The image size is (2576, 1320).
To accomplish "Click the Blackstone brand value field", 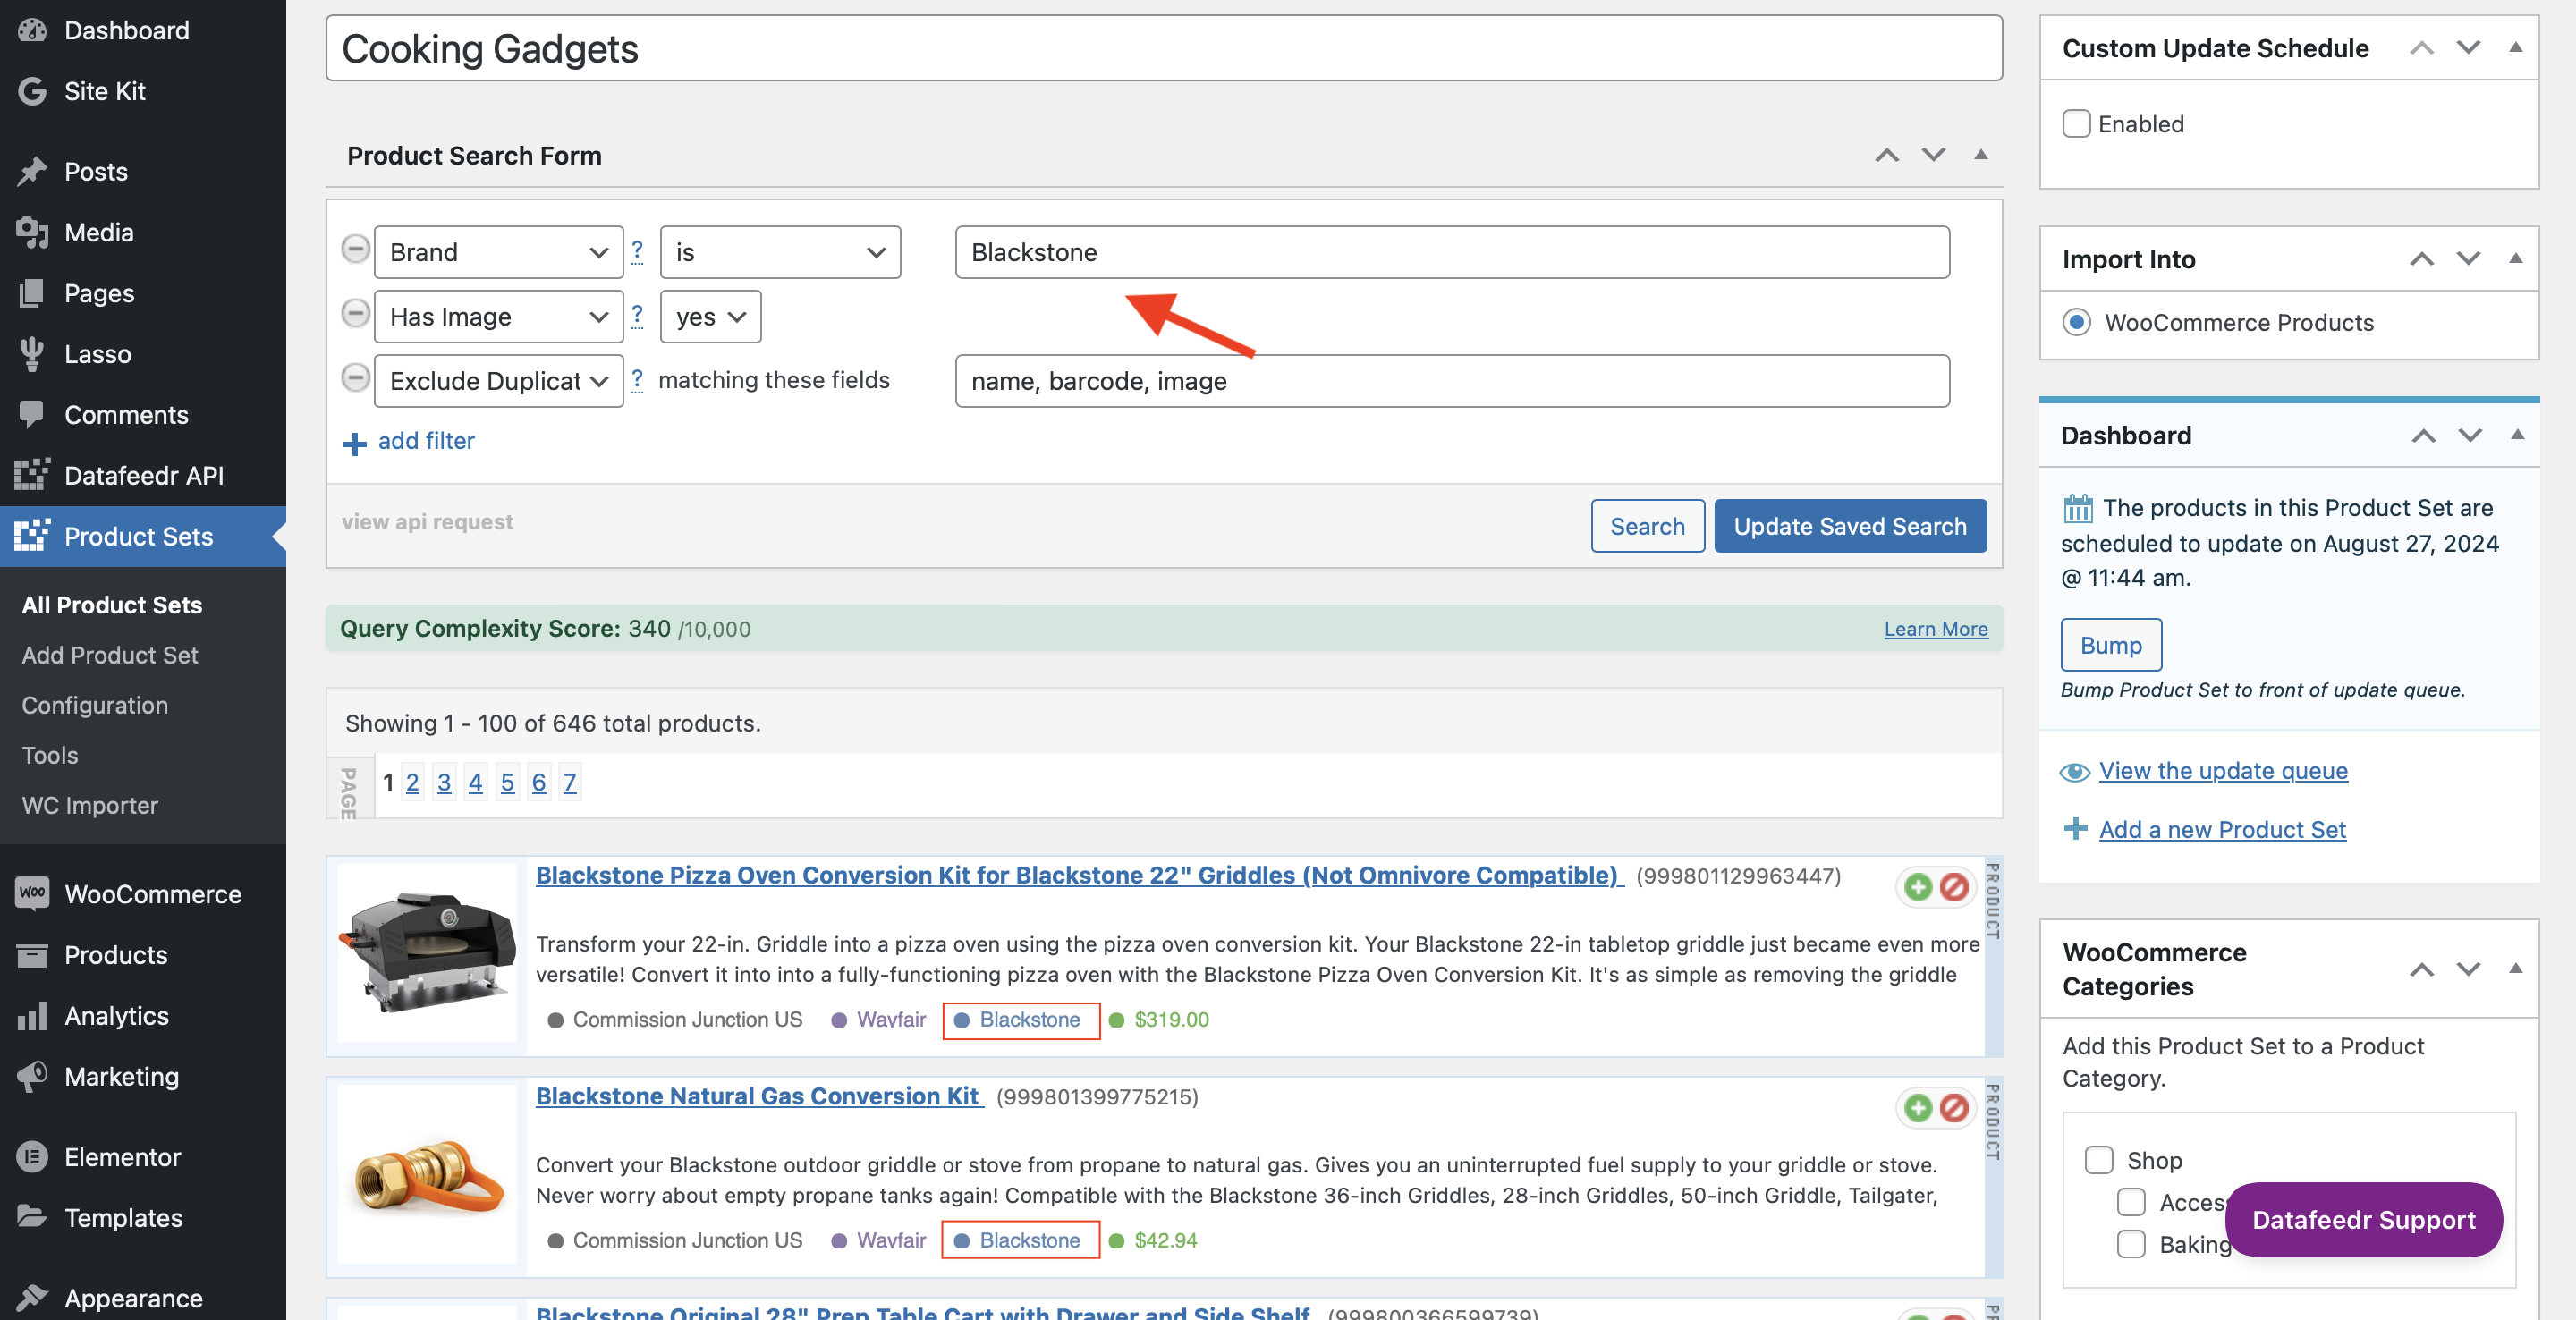I will [x=1452, y=252].
